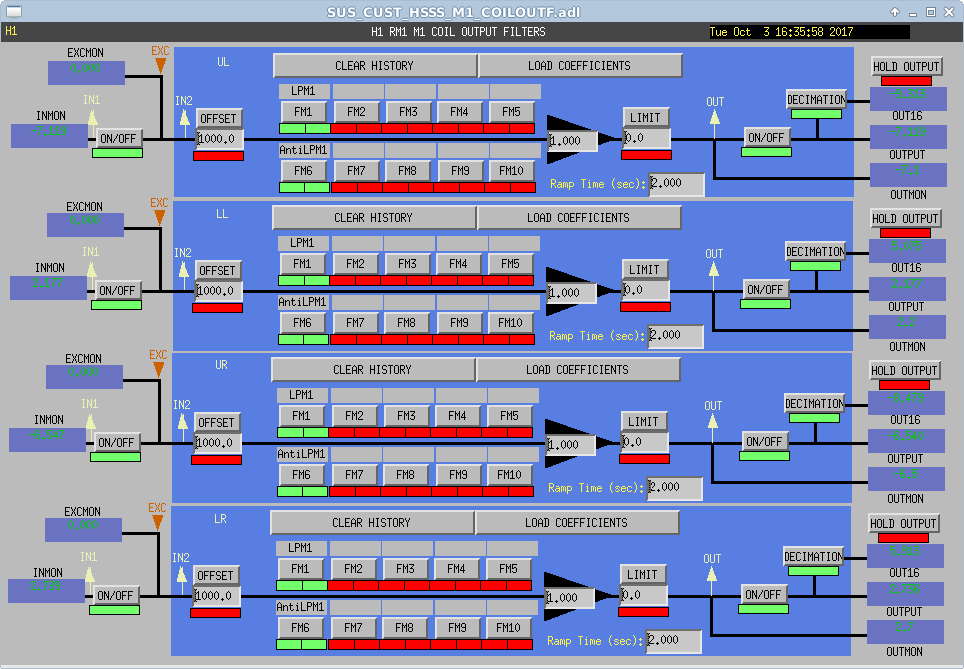Image resolution: width=964 pixels, height=669 pixels.
Task: Click the IN1 test point arrow for UR
Action: pos(90,422)
